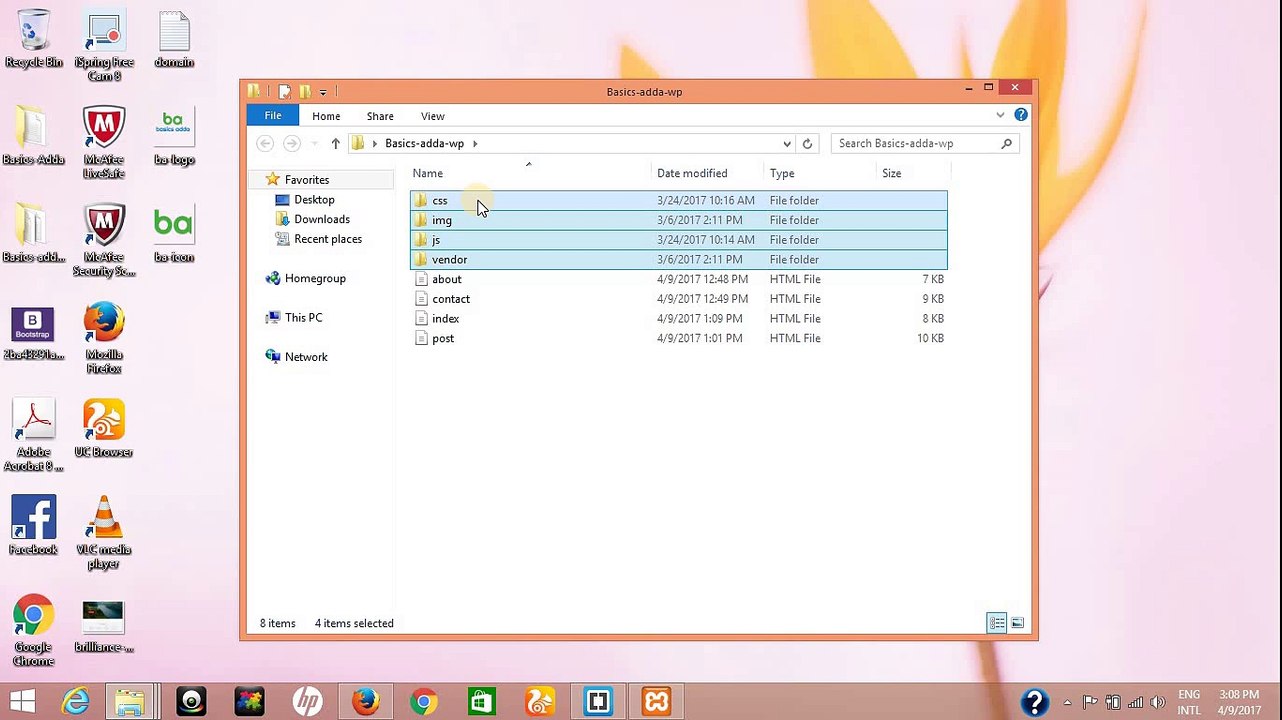Open Google Chrome in the taskbar
The height and width of the screenshot is (720, 1282).
pos(424,701)
